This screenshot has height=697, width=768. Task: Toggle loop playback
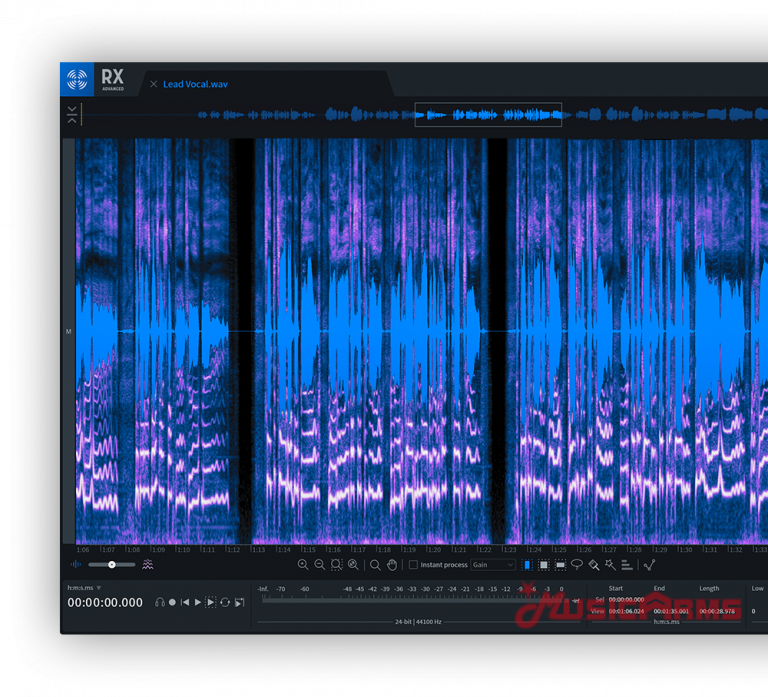click(225, 602)
